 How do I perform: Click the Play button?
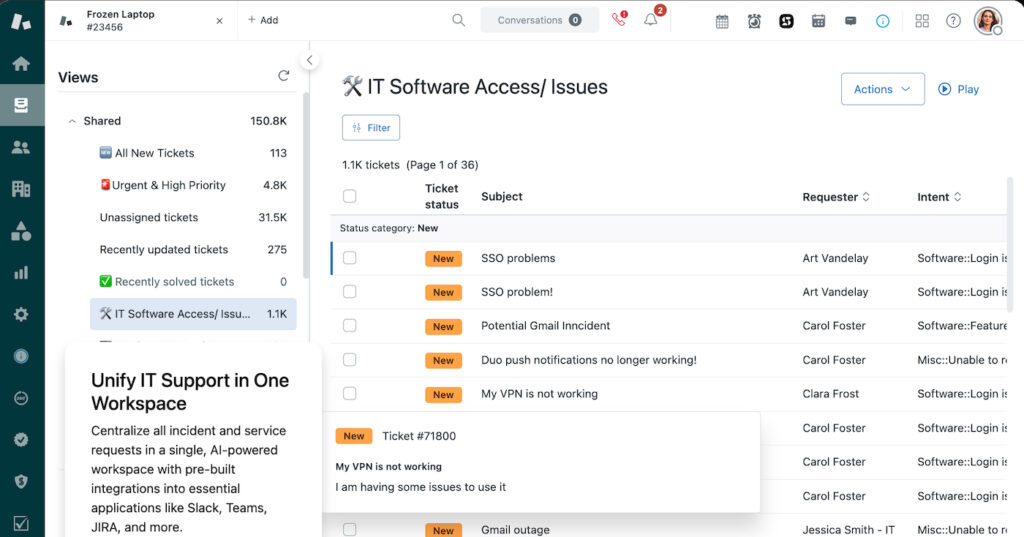pos(958,89)
